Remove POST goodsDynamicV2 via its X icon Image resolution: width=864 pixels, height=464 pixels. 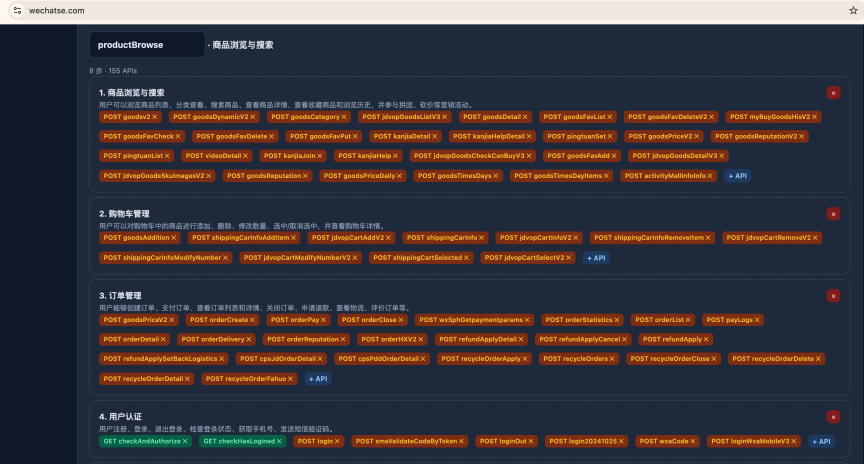coord(252,117)
